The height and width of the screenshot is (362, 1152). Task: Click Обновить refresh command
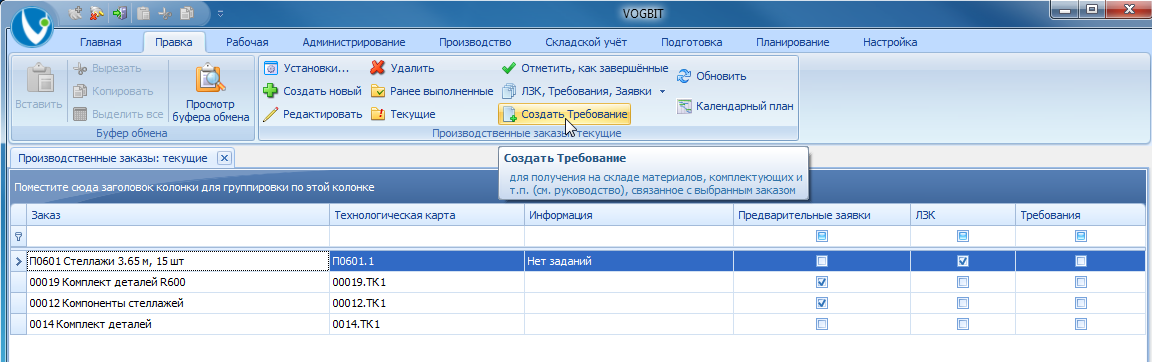coord(712,76)
